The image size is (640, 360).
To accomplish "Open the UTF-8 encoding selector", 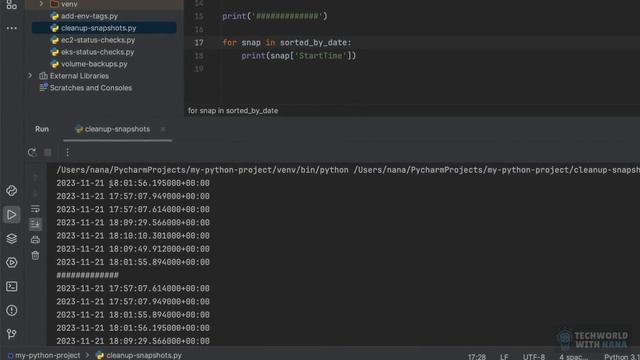I will coord(534,357).
